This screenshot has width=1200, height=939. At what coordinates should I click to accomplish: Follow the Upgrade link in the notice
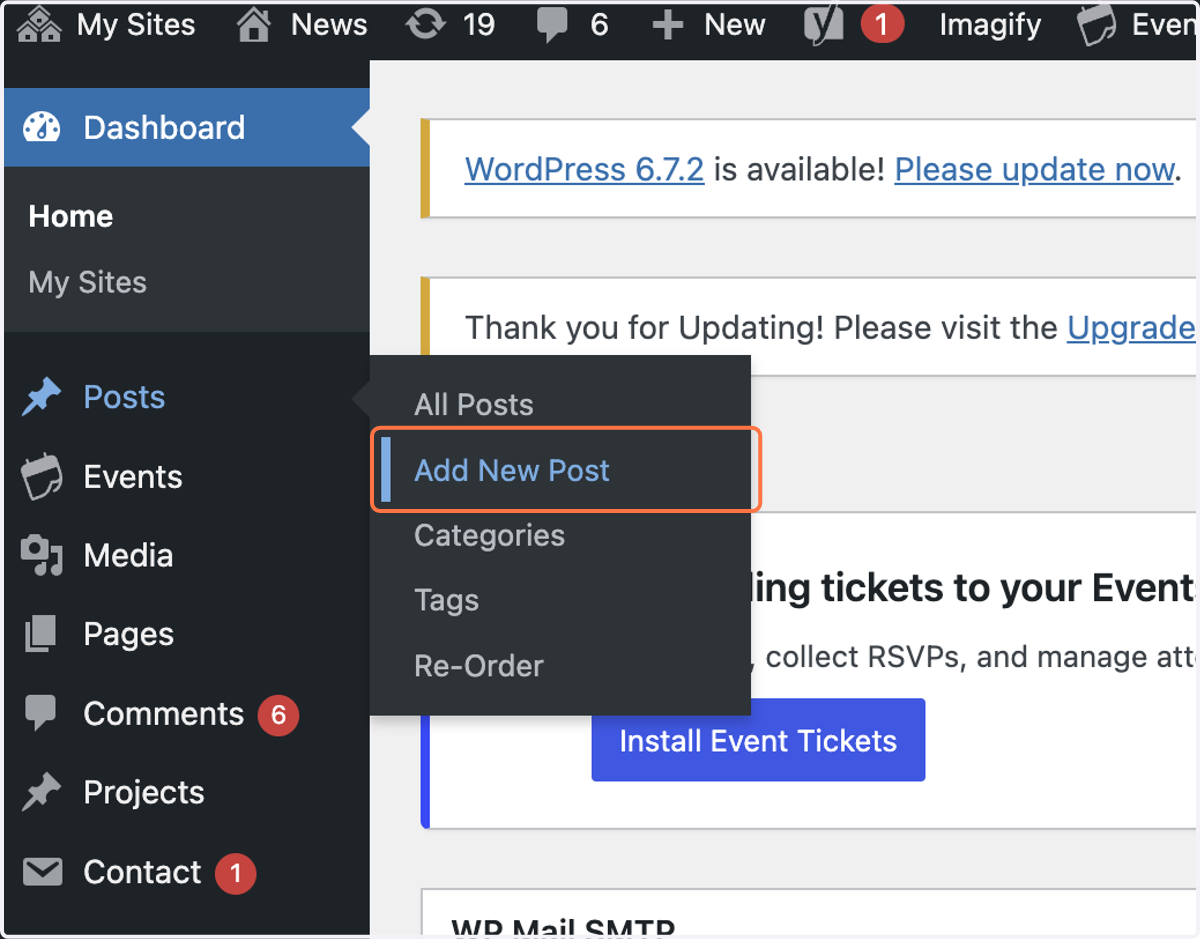point(1131,328)
